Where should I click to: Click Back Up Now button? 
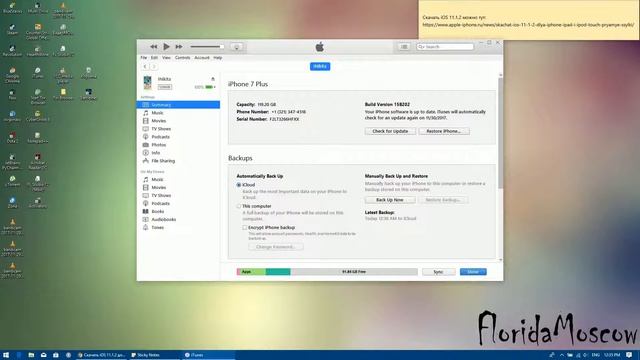[x=390, y=200]
